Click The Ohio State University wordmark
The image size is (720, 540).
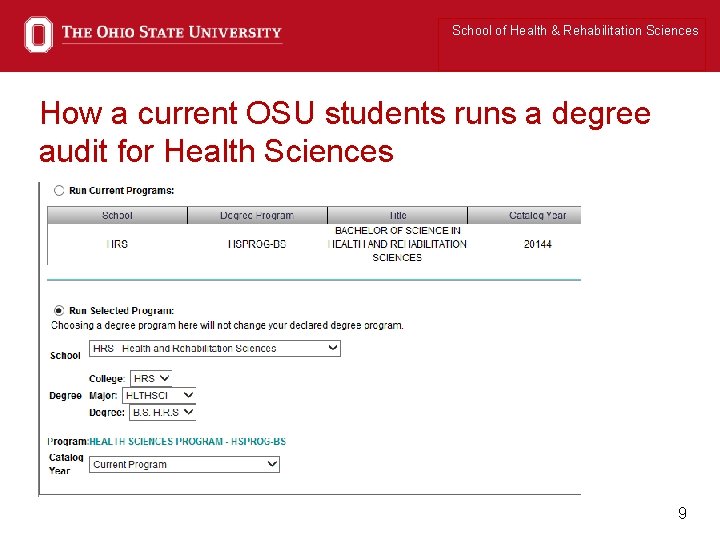point(172,32)
